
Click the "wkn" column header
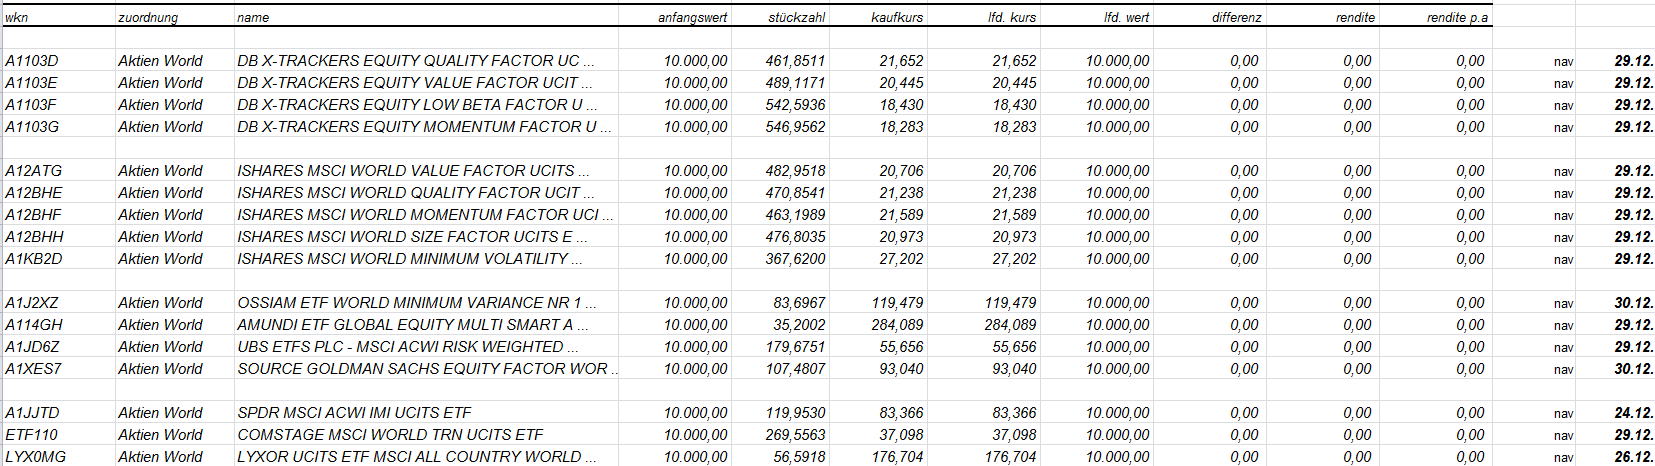17,17
